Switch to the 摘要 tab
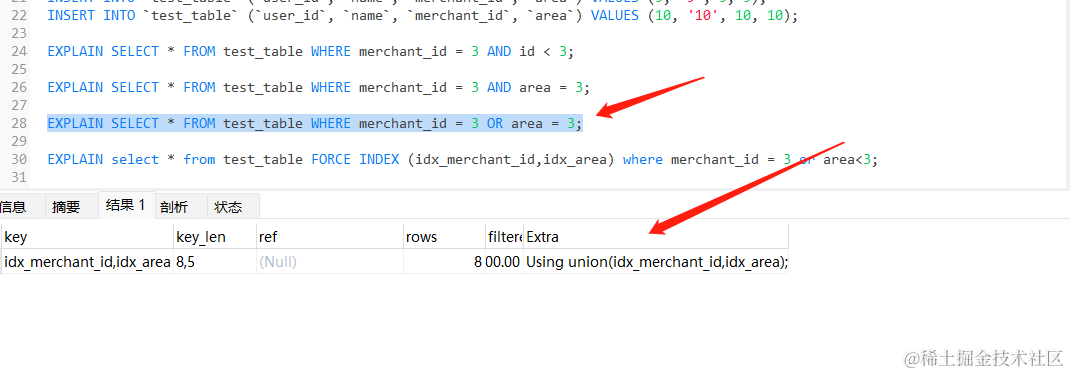This screenshot has height=375, width=1070. 66,207
